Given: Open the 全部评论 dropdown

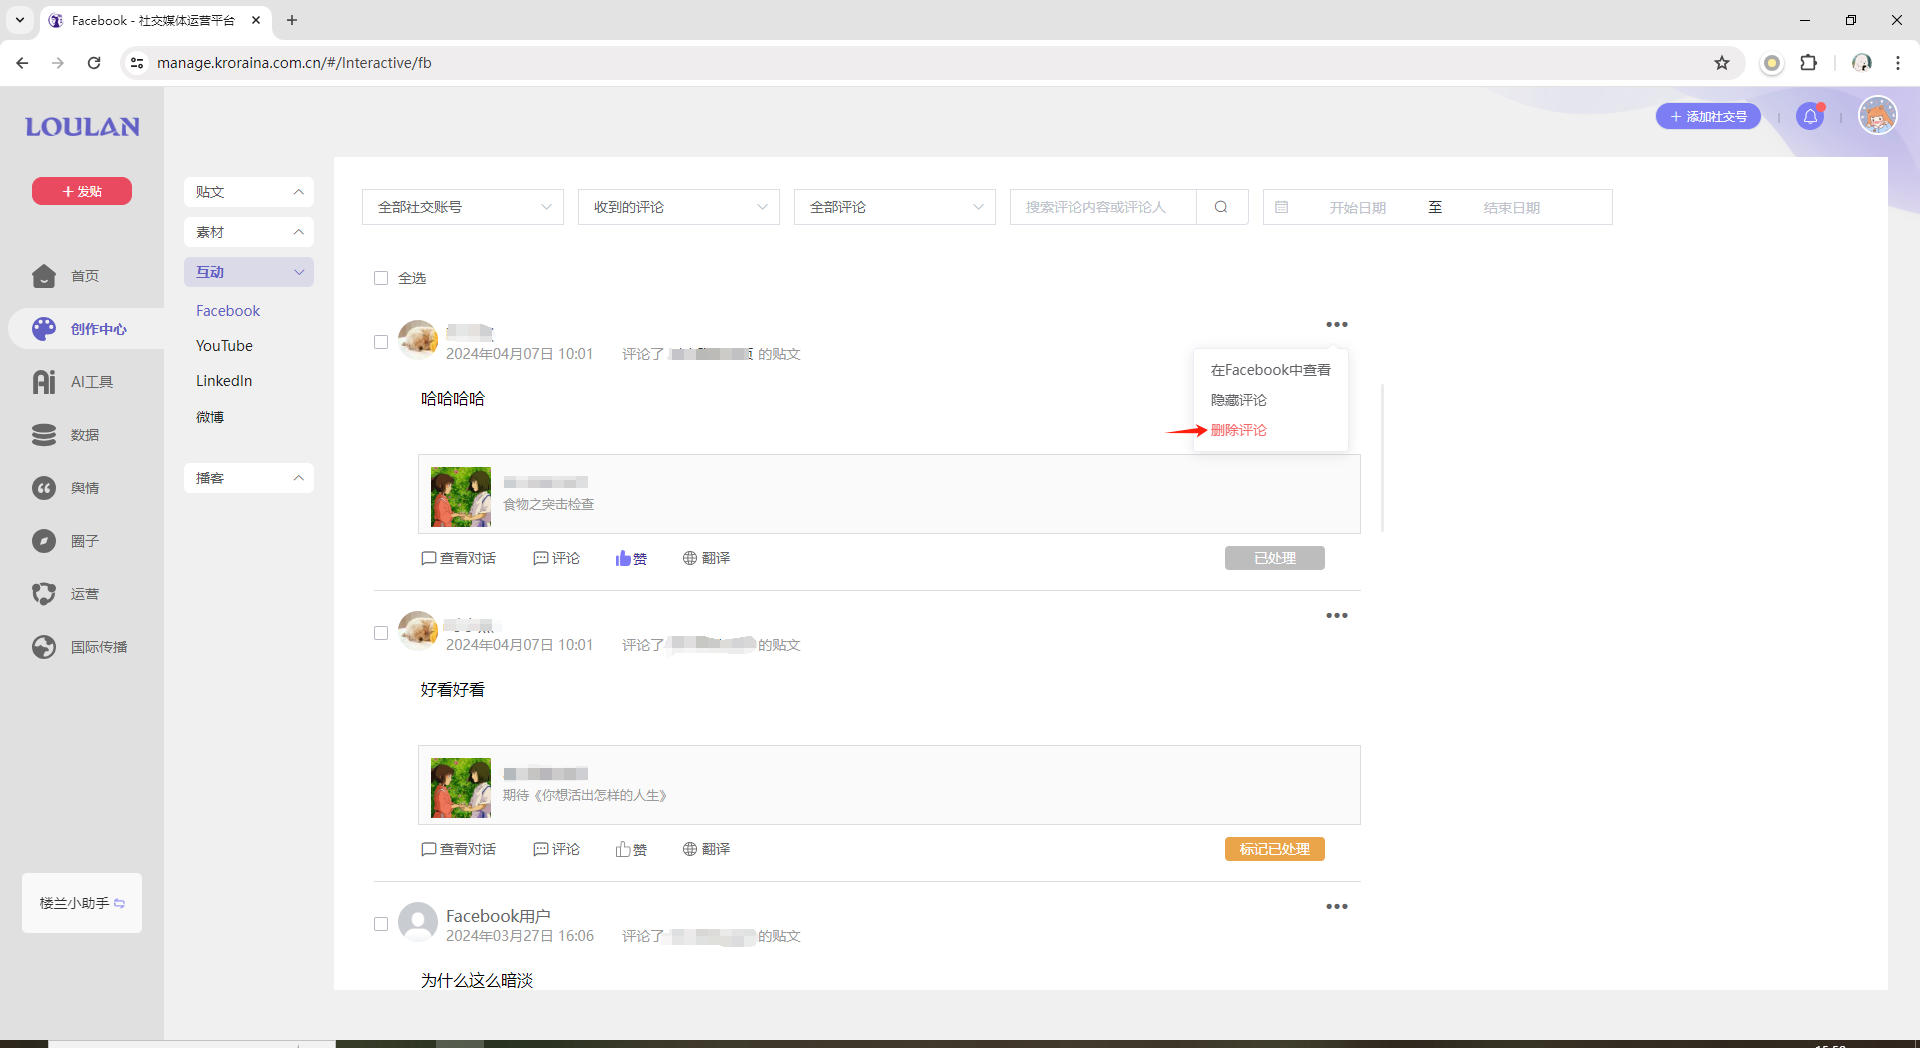Looking at the screenshot, I should point(895,207).
